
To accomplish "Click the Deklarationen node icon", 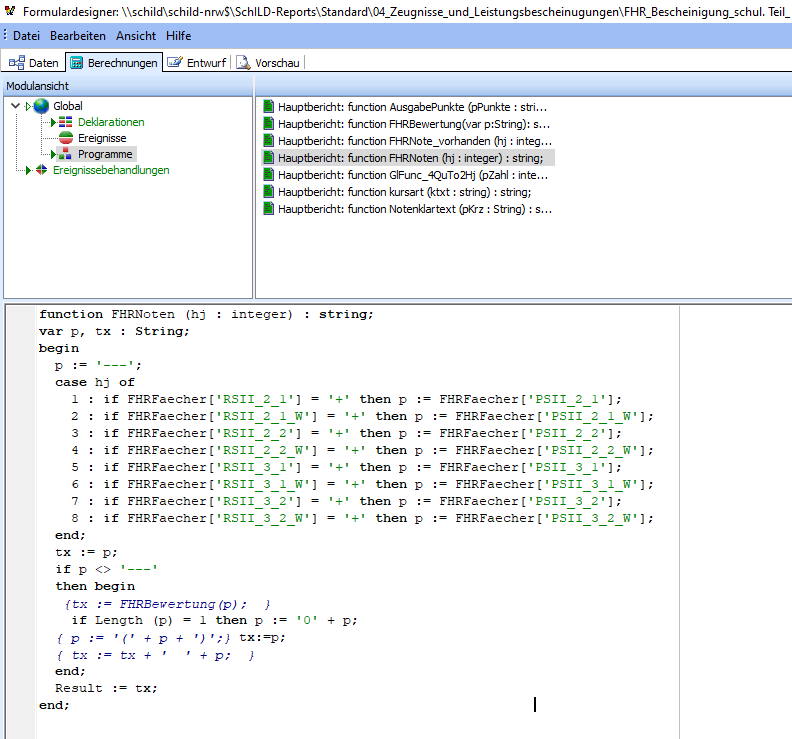I will pos(65,122).
